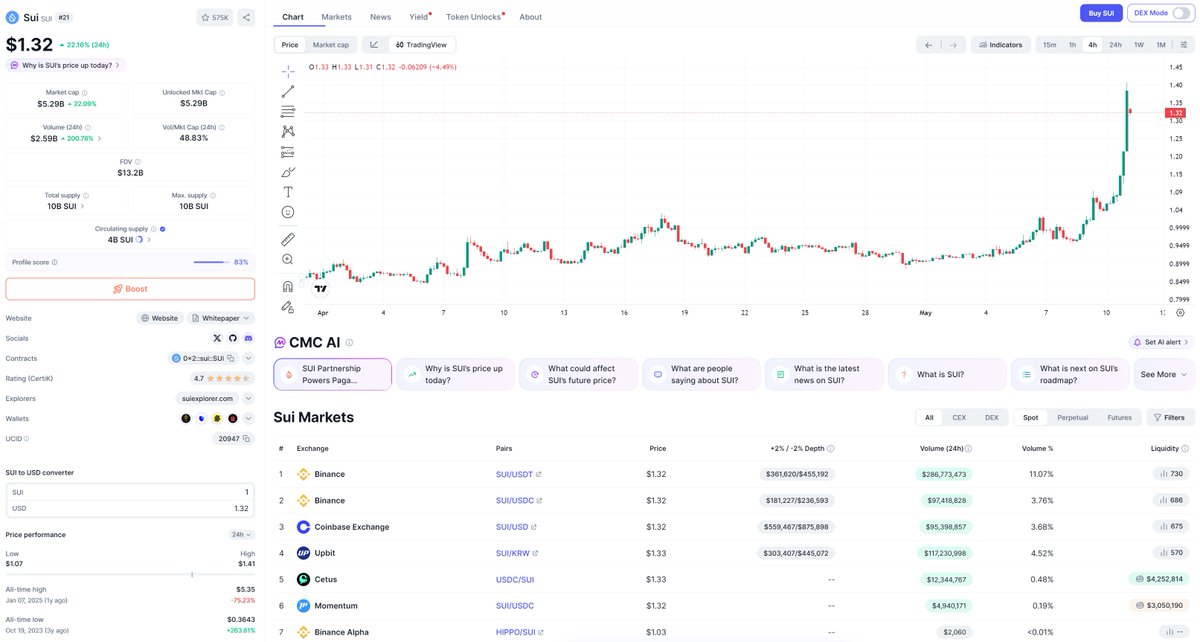This screenshot has height=642, width=1200.
Task: Open Sui's GitHub social link
Action: coord(233,338)
